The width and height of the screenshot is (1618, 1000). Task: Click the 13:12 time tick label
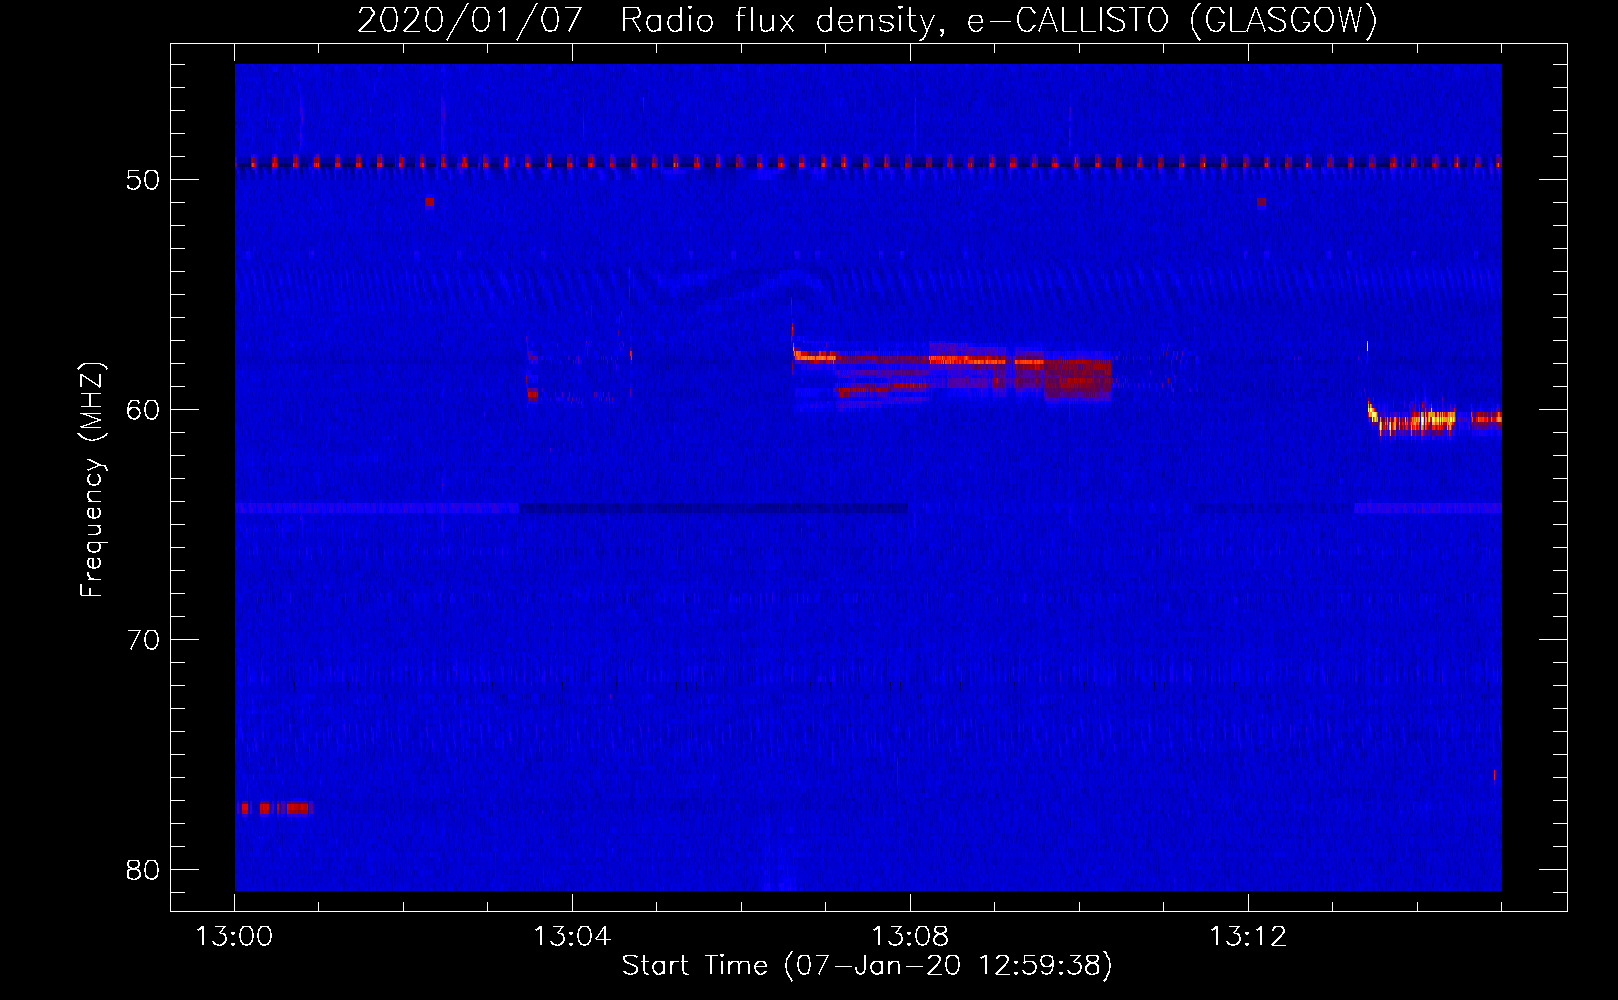[x=1248, y=937]
